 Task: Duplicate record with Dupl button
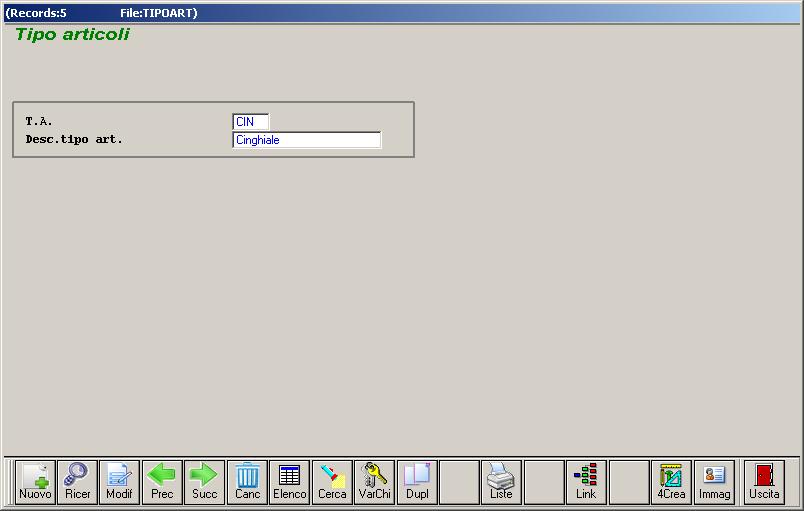[x=417, y=482]
